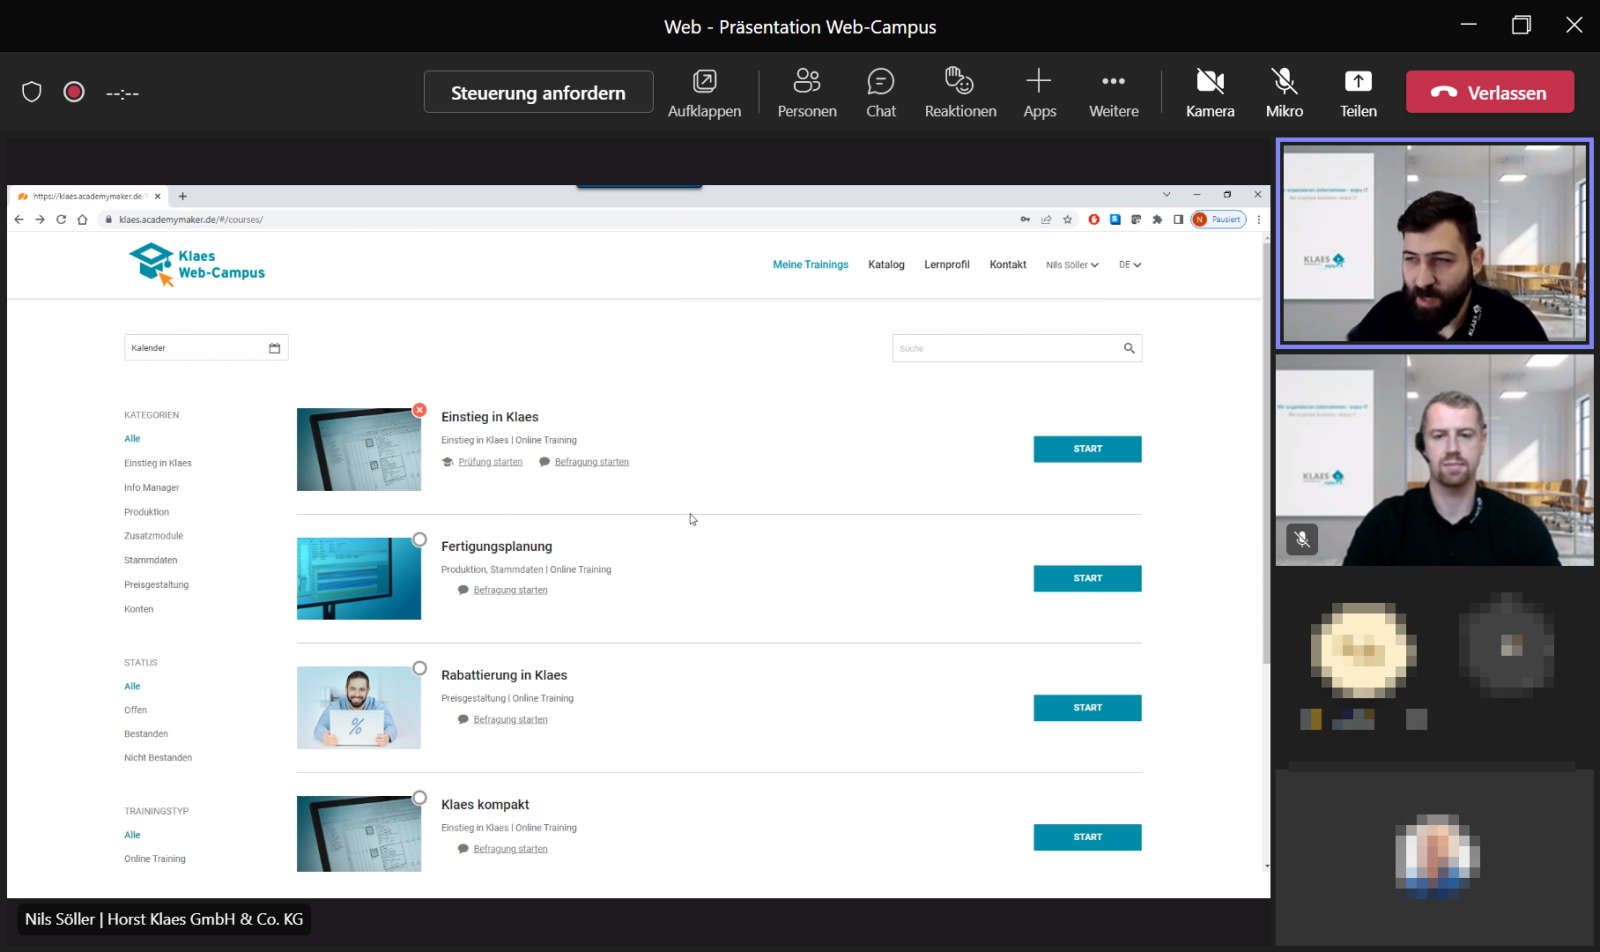Select the Zusatzmodule category
This screenshot has height=952, width=1600.
point(154,536)
